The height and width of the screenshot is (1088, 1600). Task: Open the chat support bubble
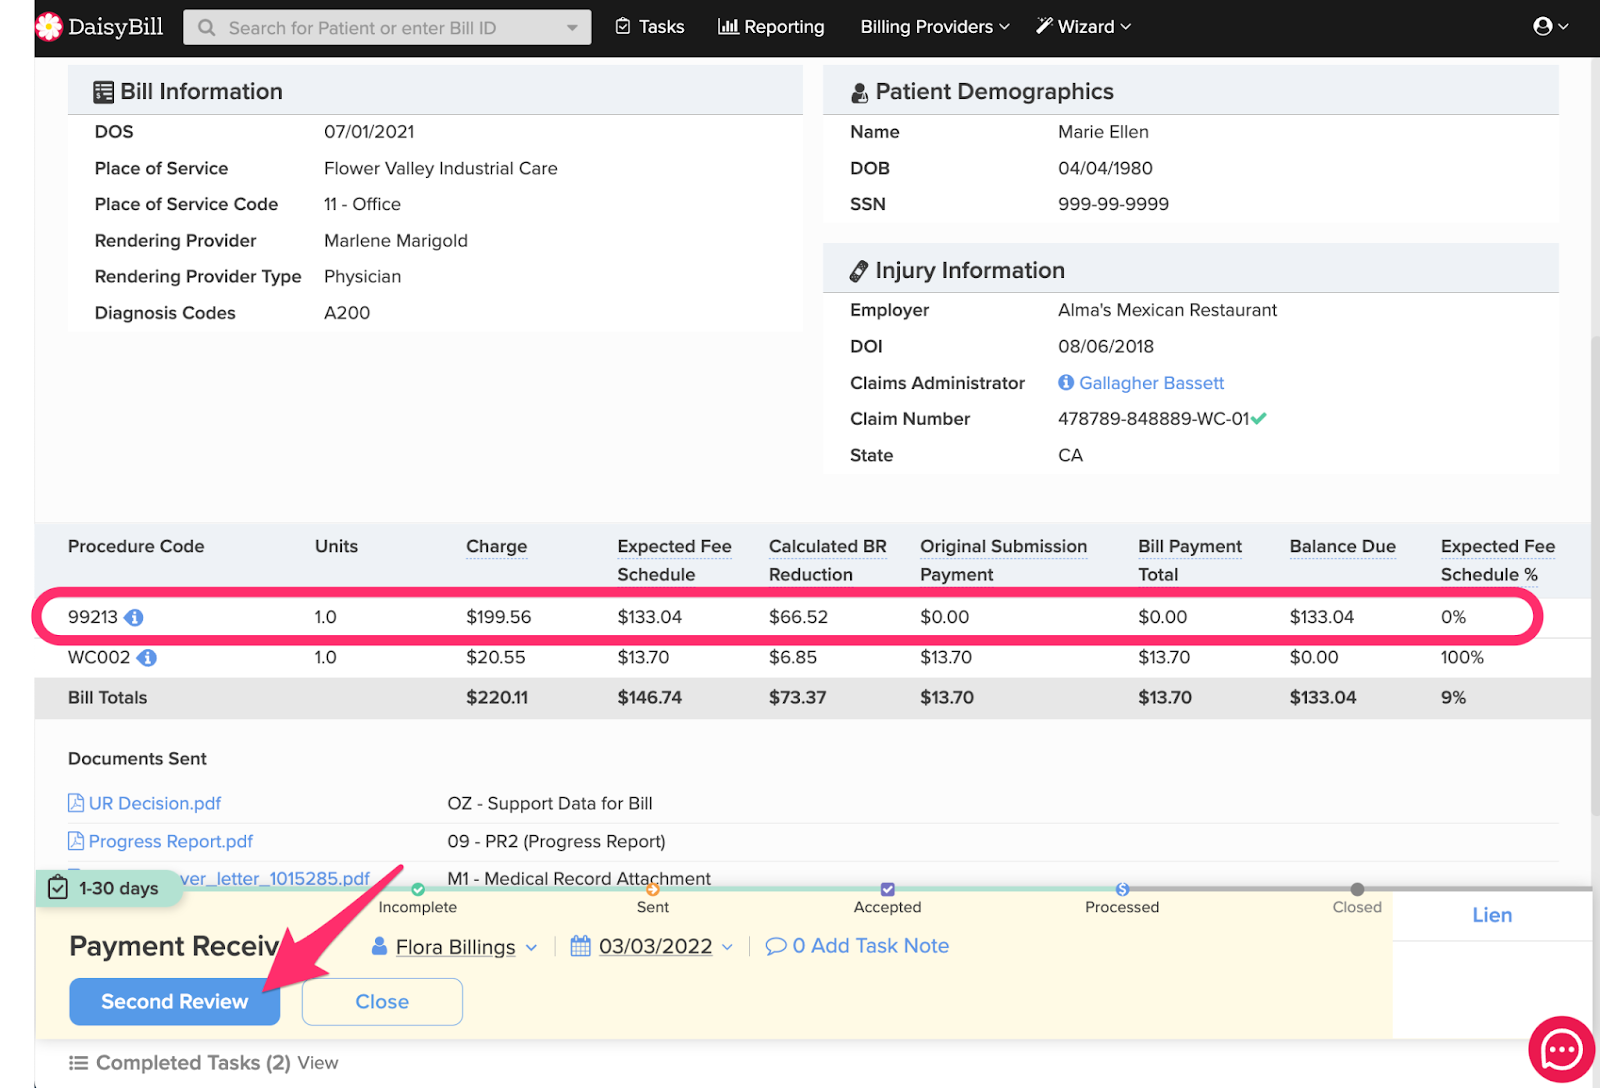(1560, 1050)
